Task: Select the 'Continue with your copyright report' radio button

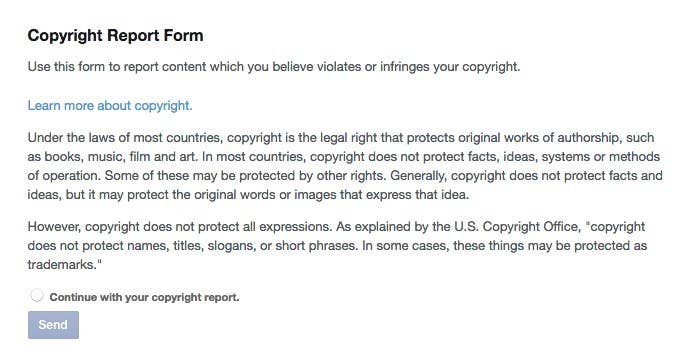Action: coord(37,295)
